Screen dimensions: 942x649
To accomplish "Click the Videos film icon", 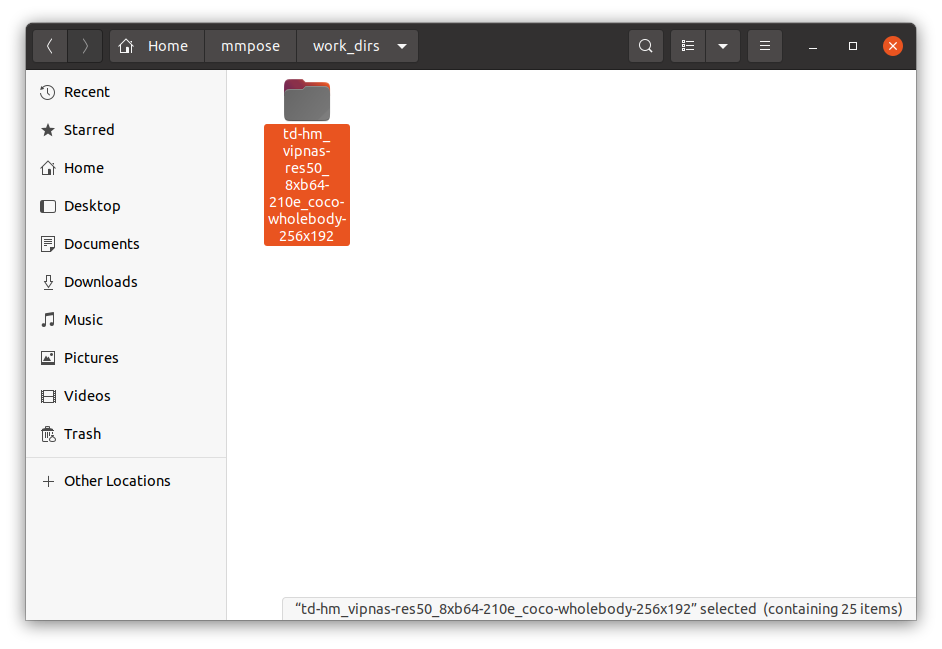I will pos(47,396).
